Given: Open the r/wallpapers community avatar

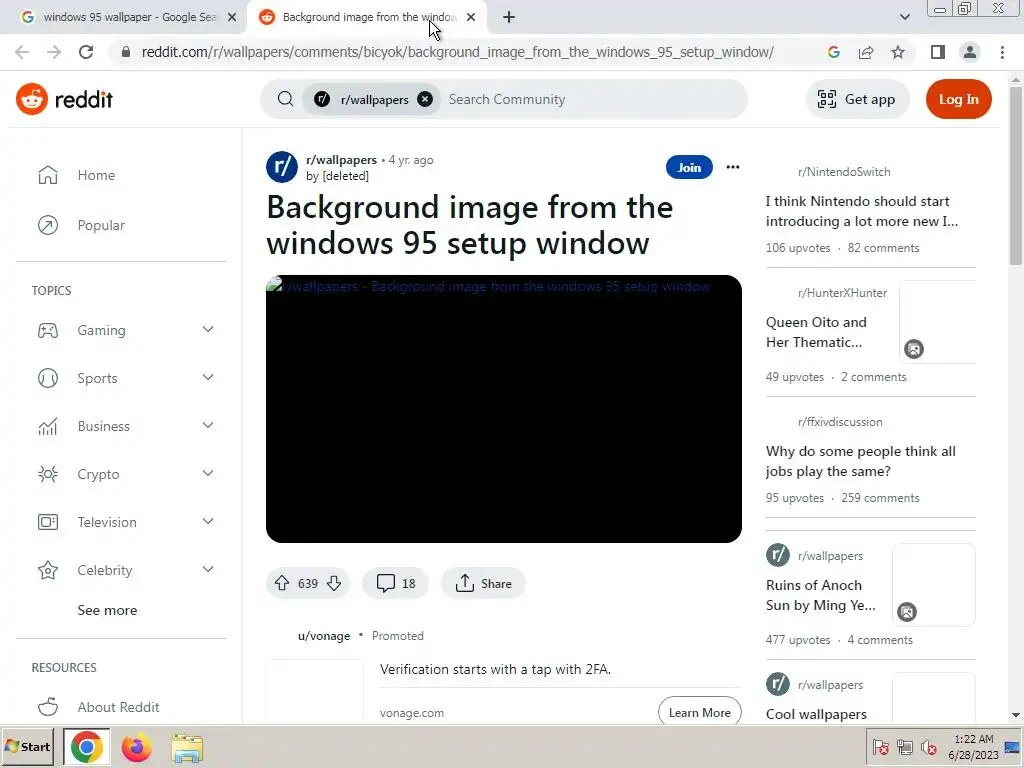Looking at the screenshot, I should [282, 167].
